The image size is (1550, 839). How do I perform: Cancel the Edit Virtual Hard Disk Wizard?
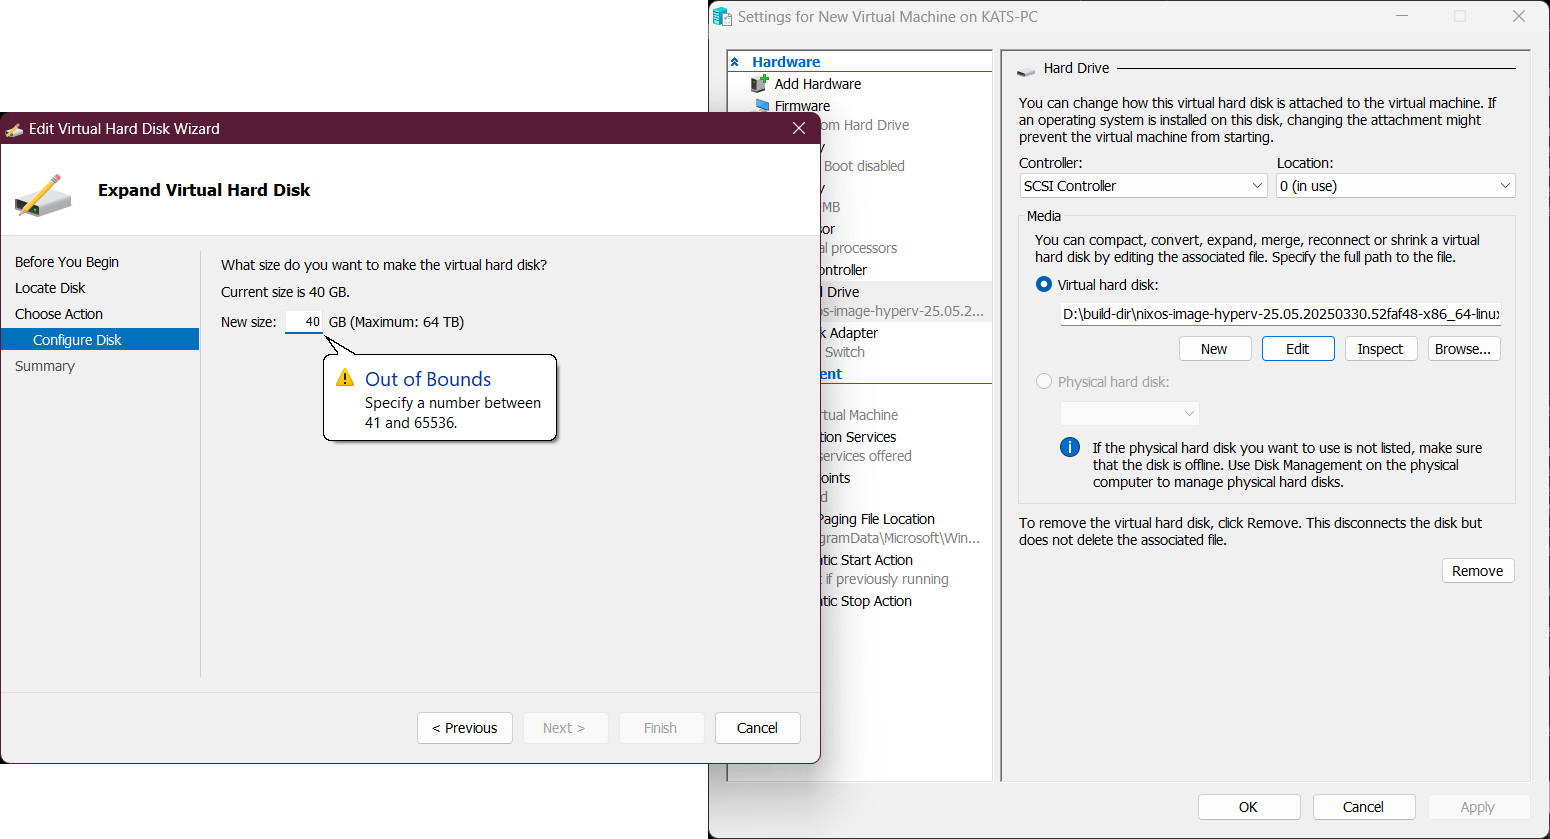758,728
